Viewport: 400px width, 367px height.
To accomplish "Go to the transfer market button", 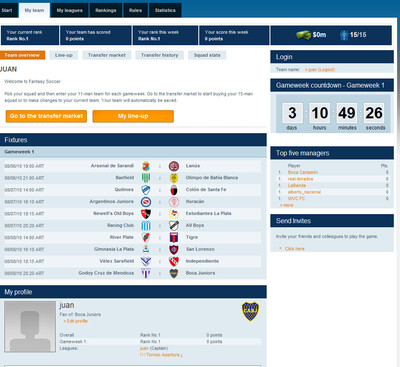I will pyautogui.click(x=46, y=116).
